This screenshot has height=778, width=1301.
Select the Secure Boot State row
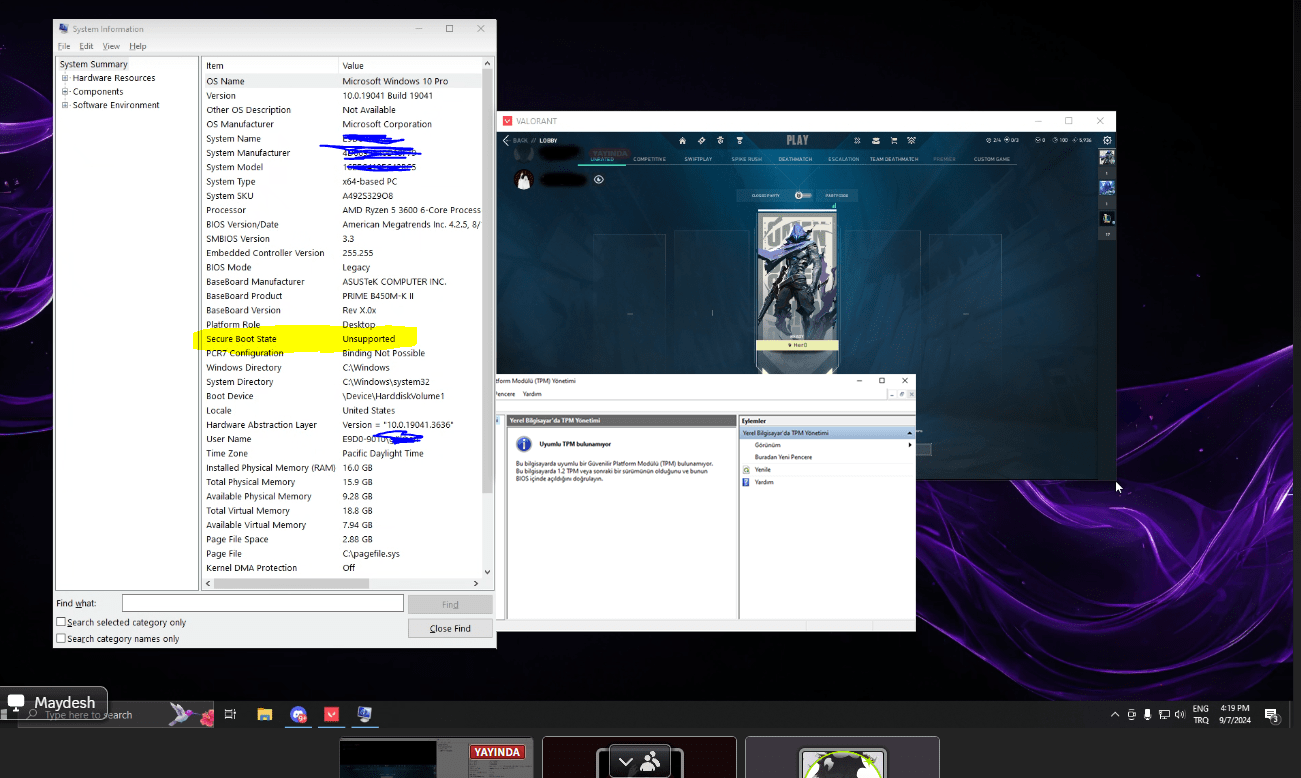tap(342, 339)
